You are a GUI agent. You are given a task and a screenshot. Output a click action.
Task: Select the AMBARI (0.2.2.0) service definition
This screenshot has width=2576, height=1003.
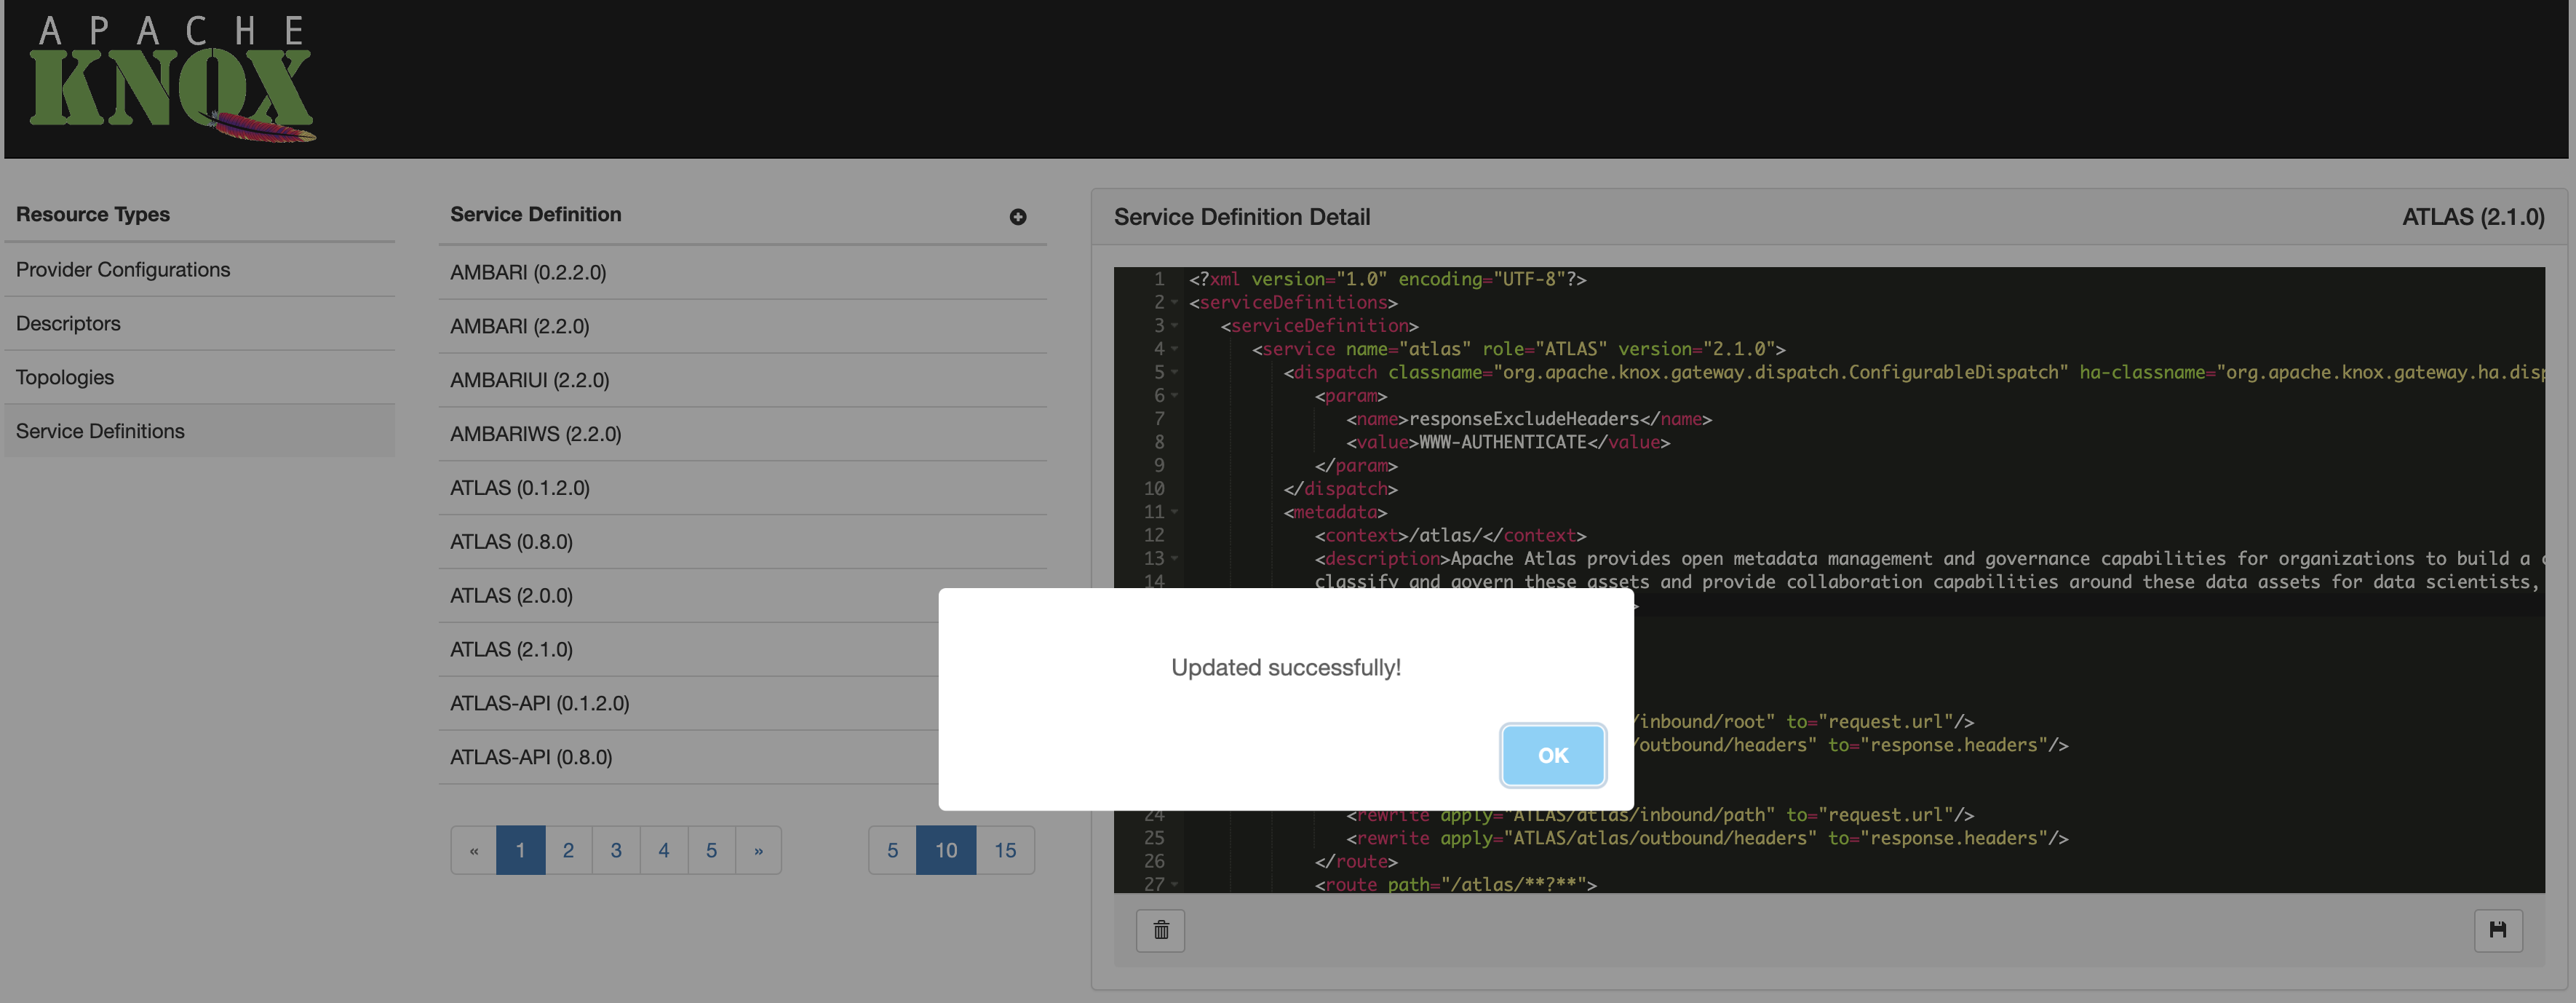pos(528,272)
